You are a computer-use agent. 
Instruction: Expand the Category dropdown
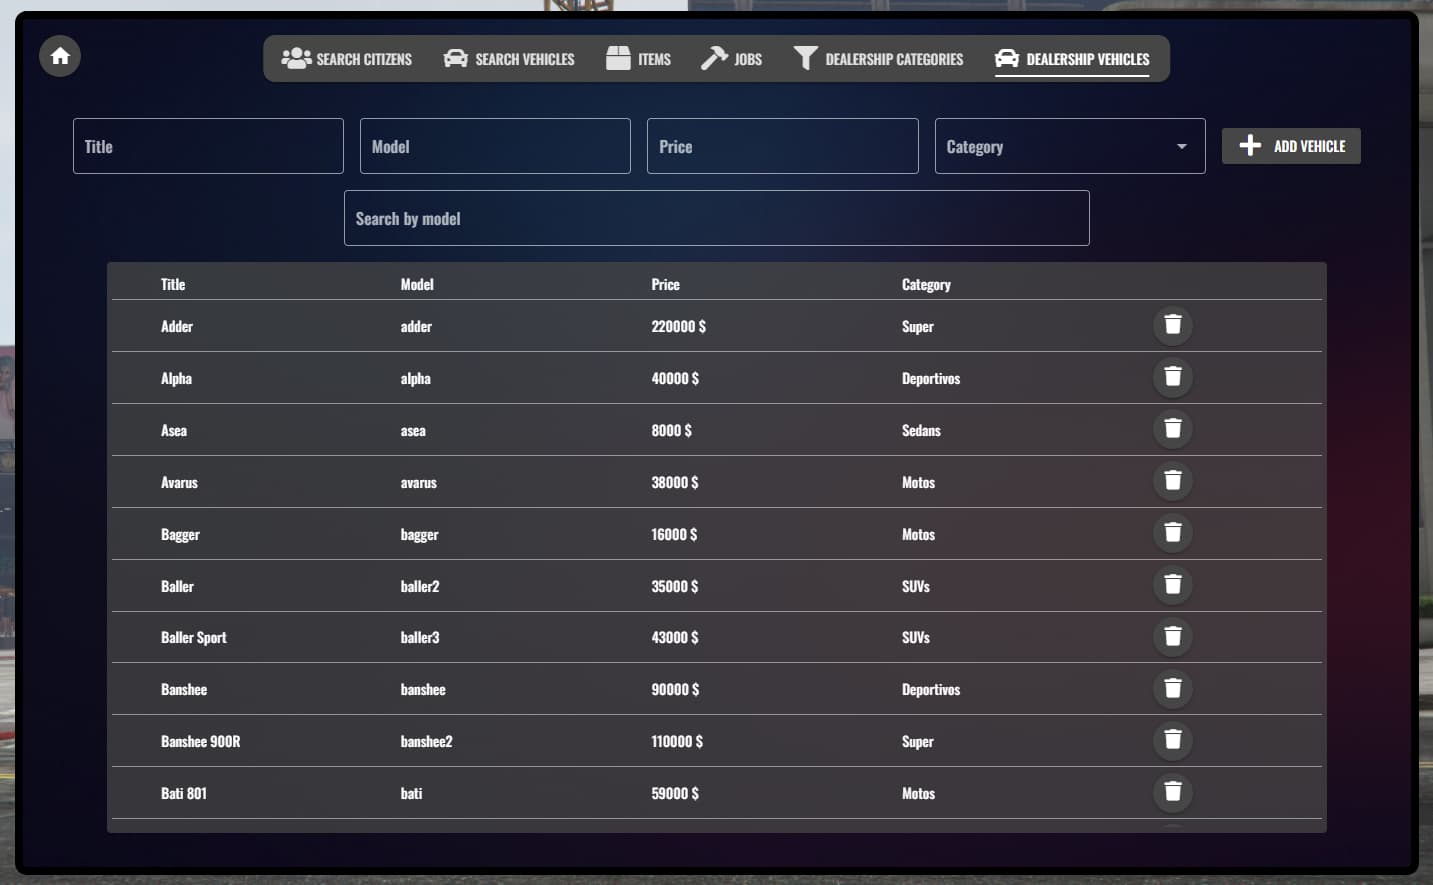[1070, 146]
